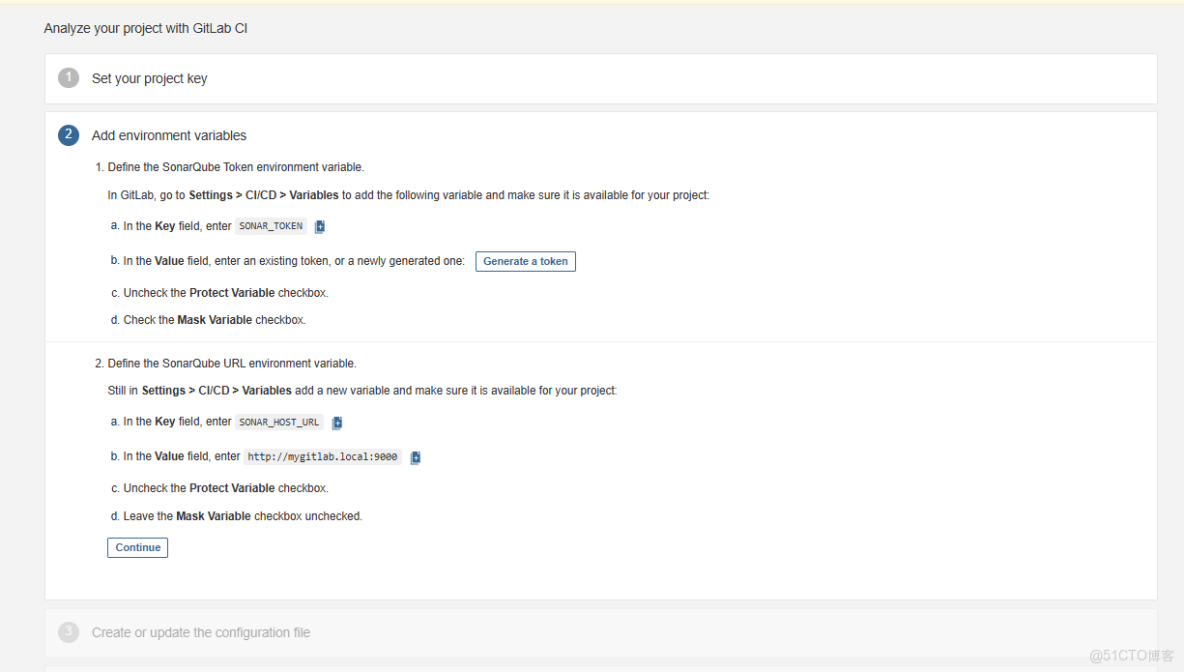Viewport: 1184px width, 672px height.
Task: Select the http://mygitlab.local:9000 code text
Action: pos(322,456)
